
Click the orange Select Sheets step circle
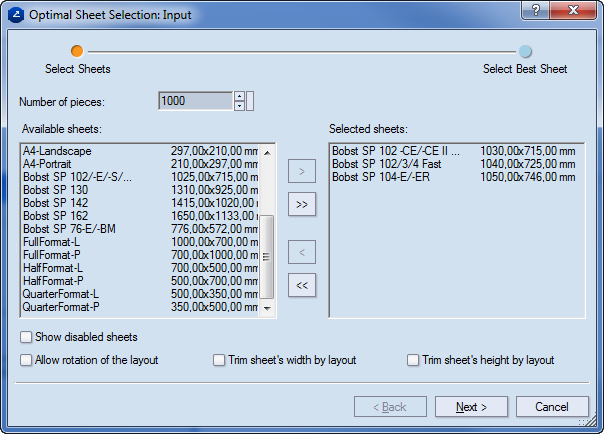[x=77, y=51]
